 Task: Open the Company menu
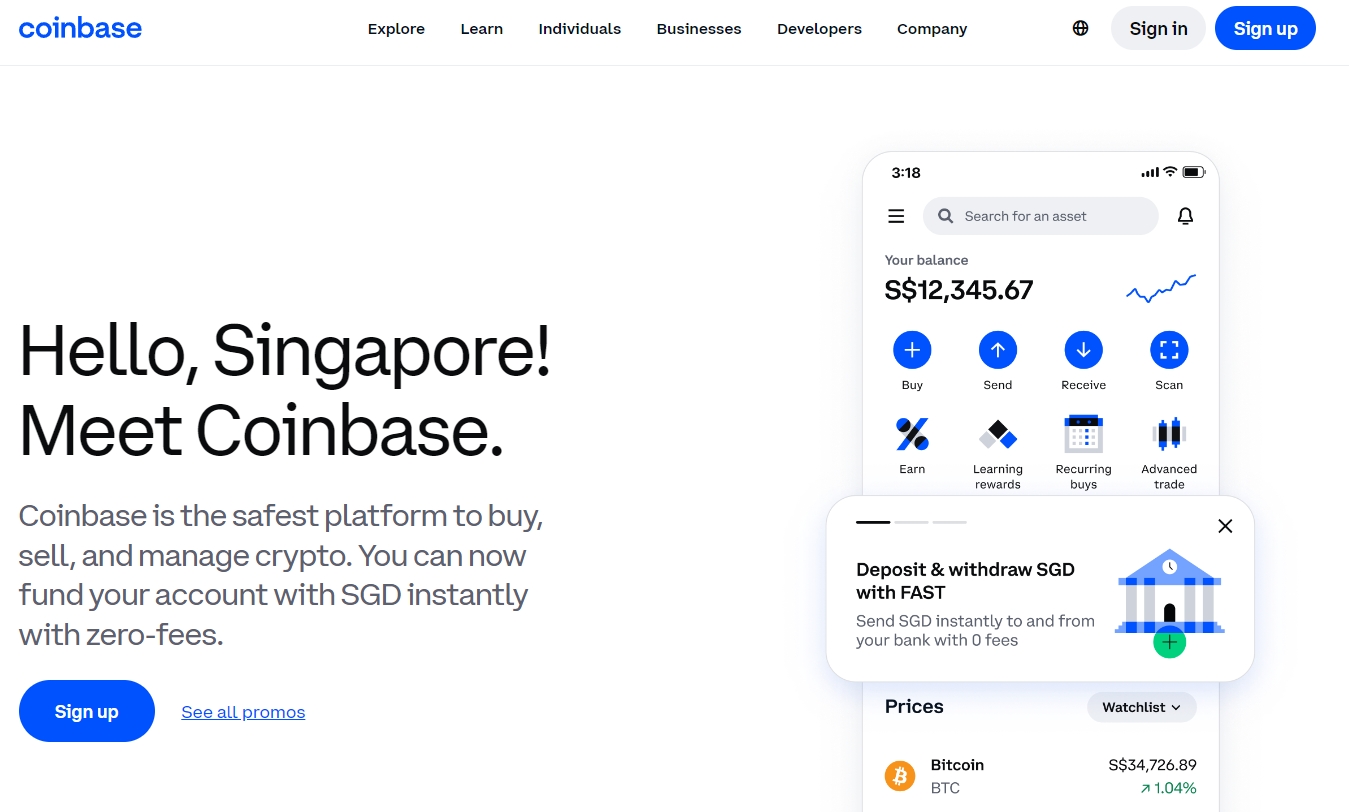[932, 29]
